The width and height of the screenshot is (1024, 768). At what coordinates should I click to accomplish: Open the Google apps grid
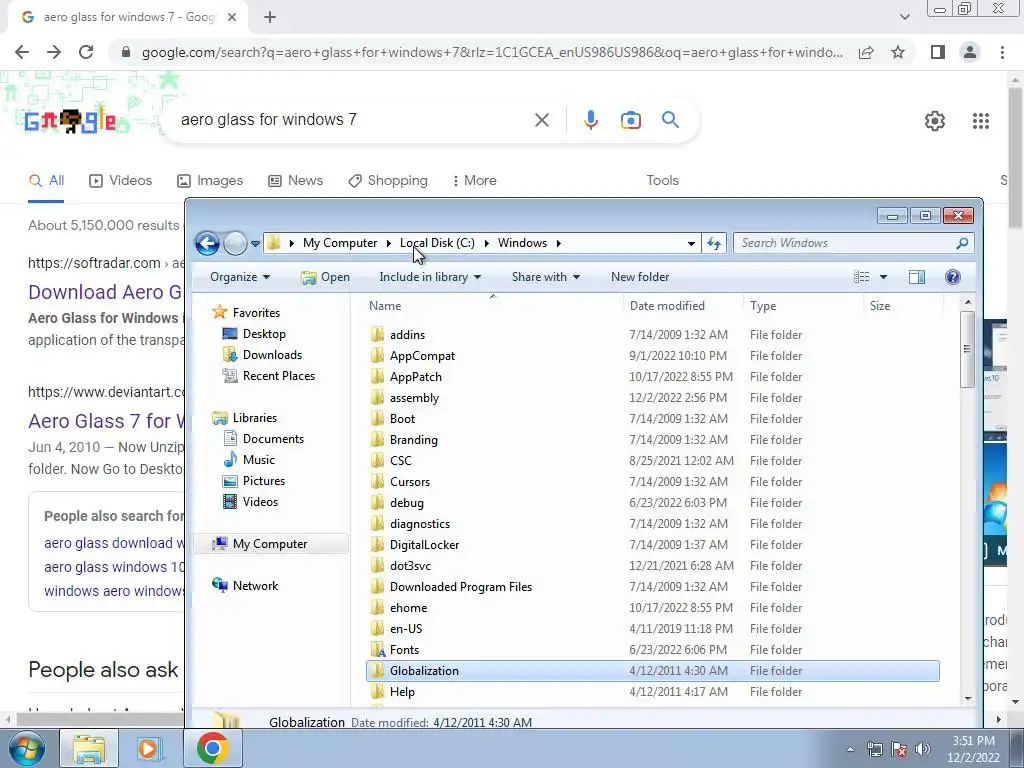[x=980, y=121]
